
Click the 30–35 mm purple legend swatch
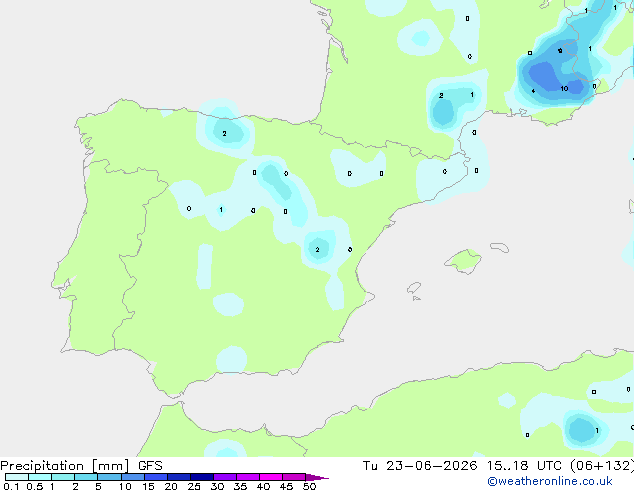click(224, 477)
